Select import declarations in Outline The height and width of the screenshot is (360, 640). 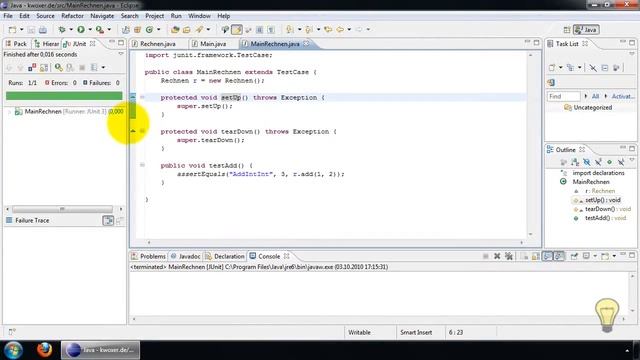[598, 173]
